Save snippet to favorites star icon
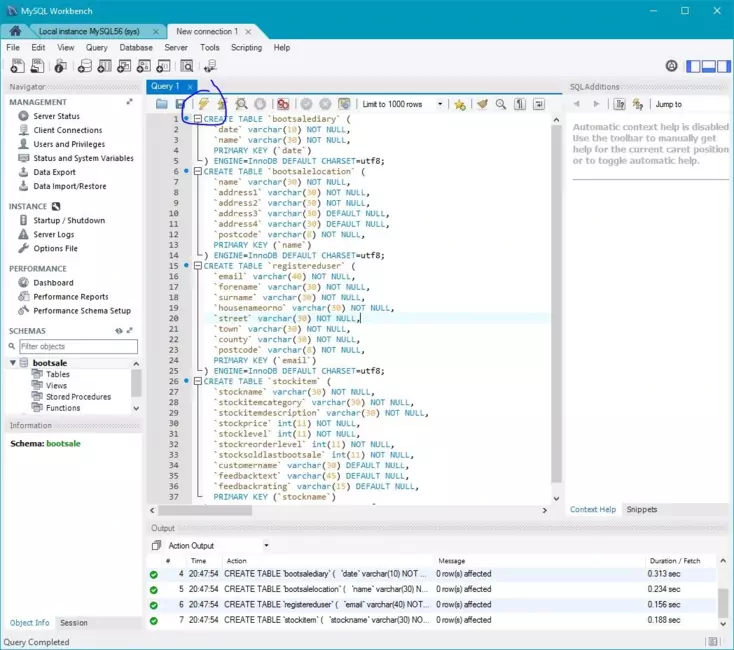The width and height of the screenshot is (734, 650). (x=460, y=104)
